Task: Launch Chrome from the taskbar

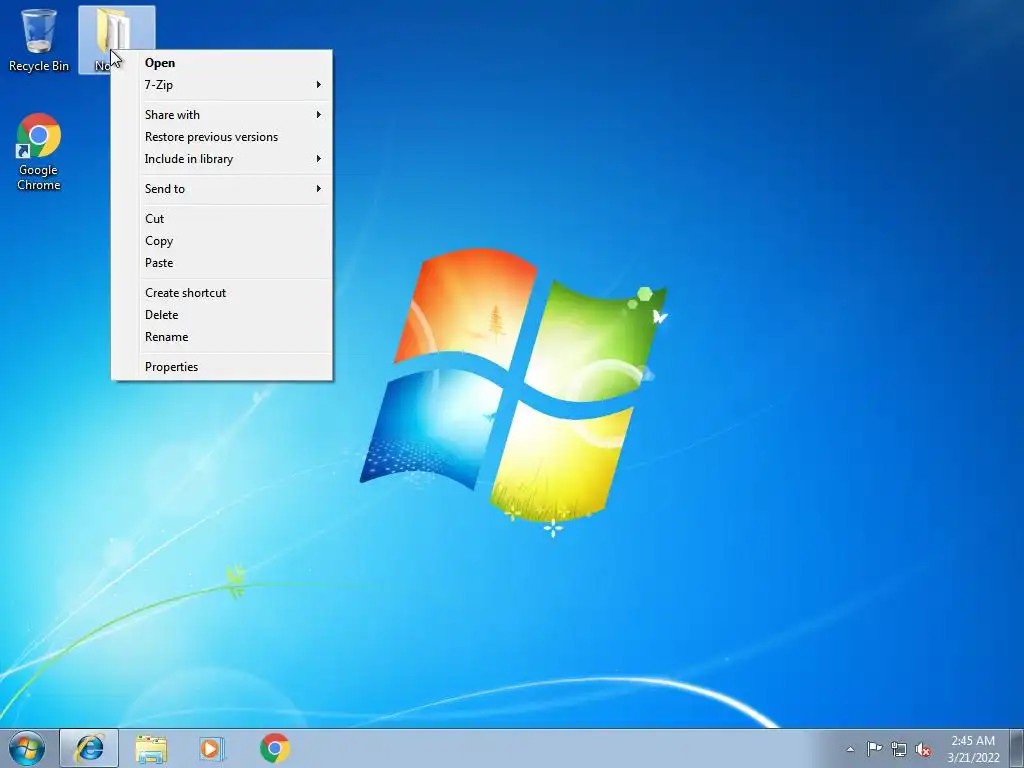Action: [274, 748]
